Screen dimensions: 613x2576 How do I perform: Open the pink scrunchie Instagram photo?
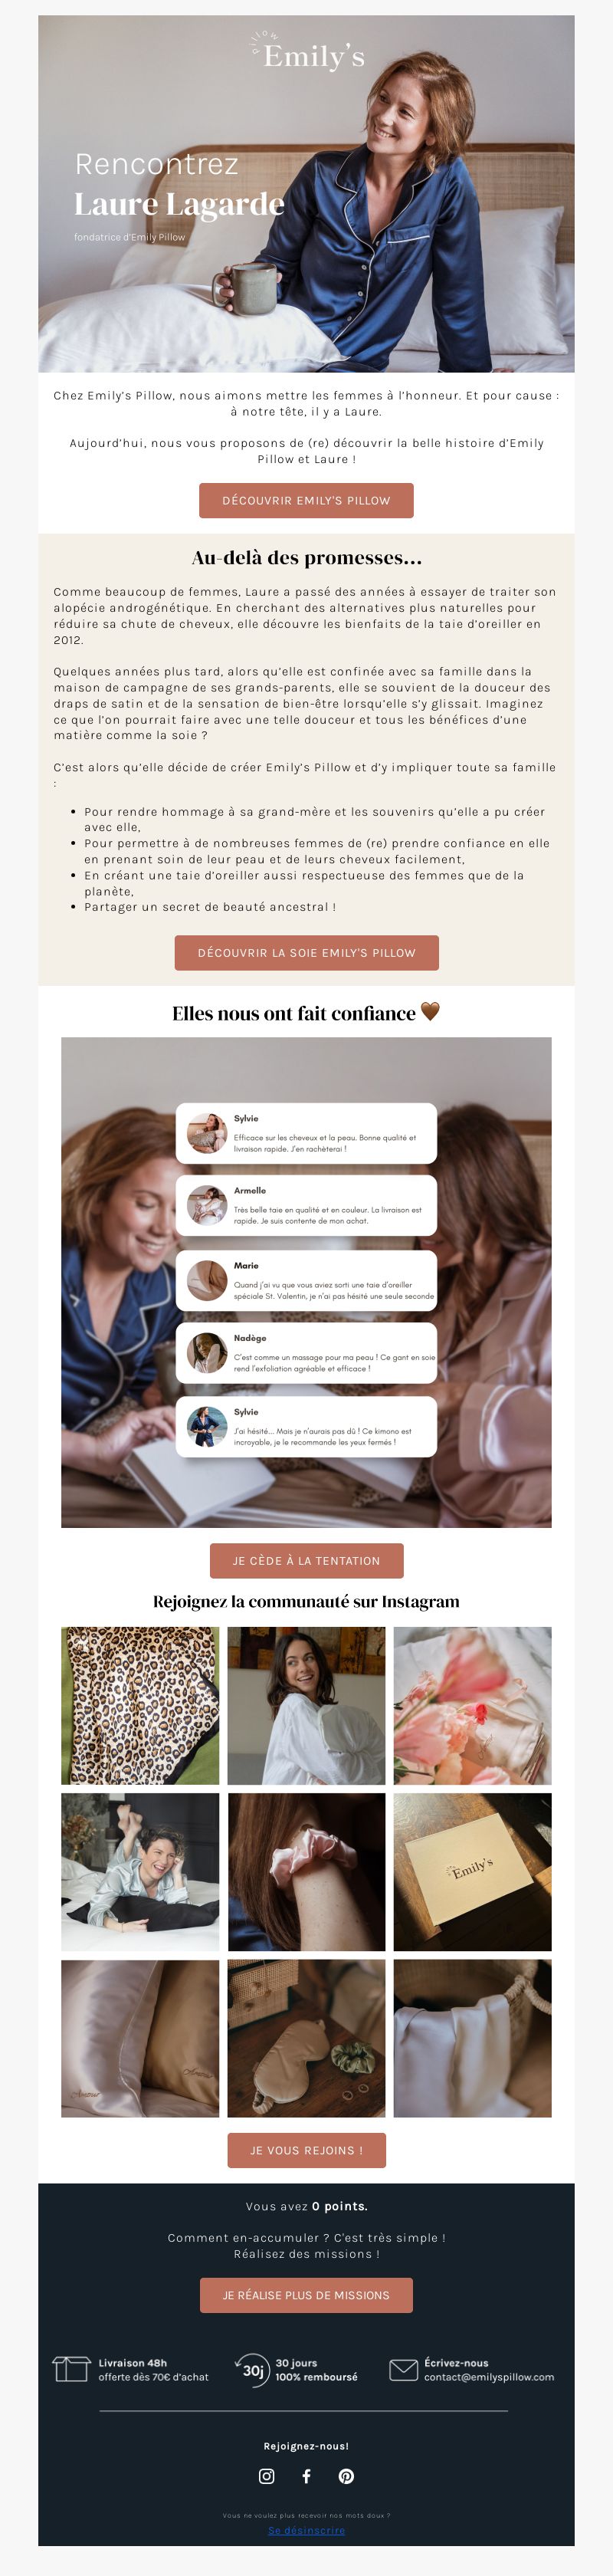click(306, 1872)
